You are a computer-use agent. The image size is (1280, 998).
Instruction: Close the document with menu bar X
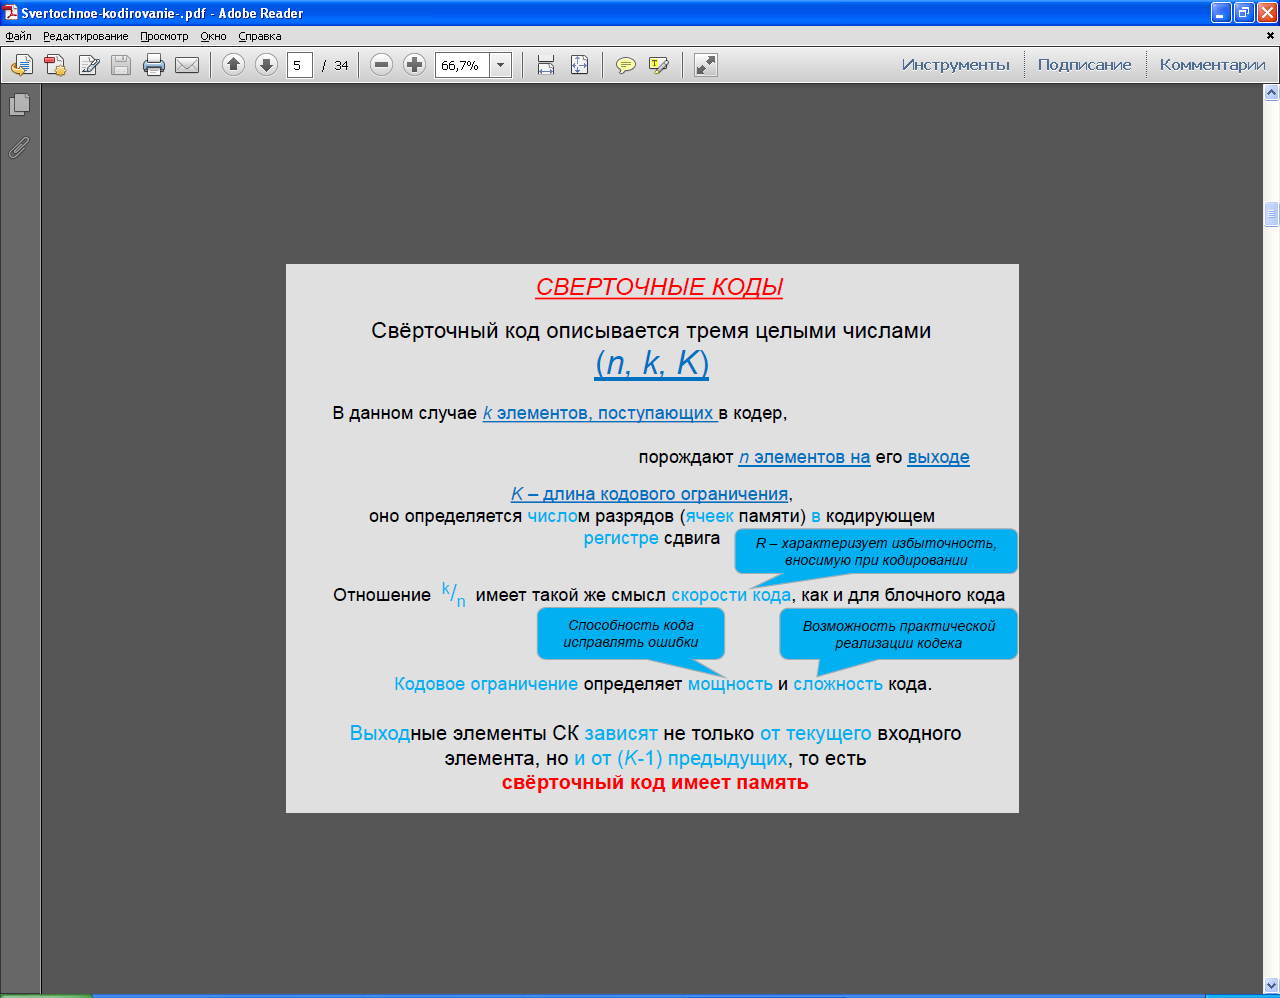(1272, 36)
